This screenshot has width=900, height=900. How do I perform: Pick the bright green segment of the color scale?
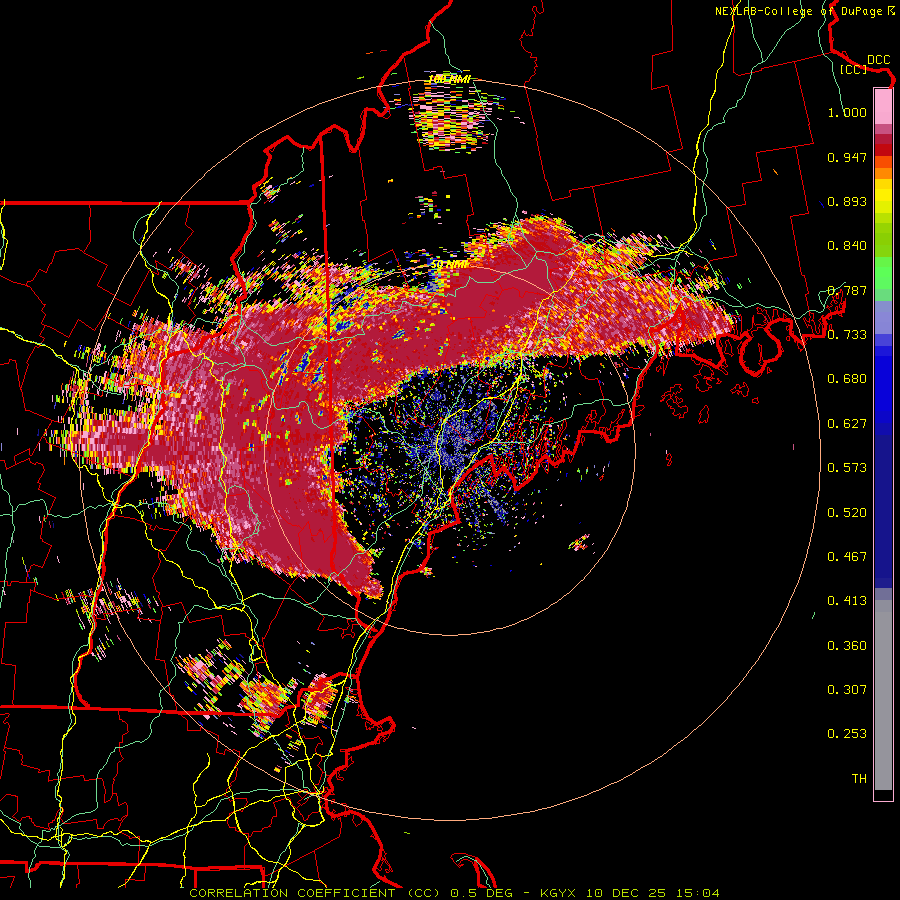[x=883, y=273]
